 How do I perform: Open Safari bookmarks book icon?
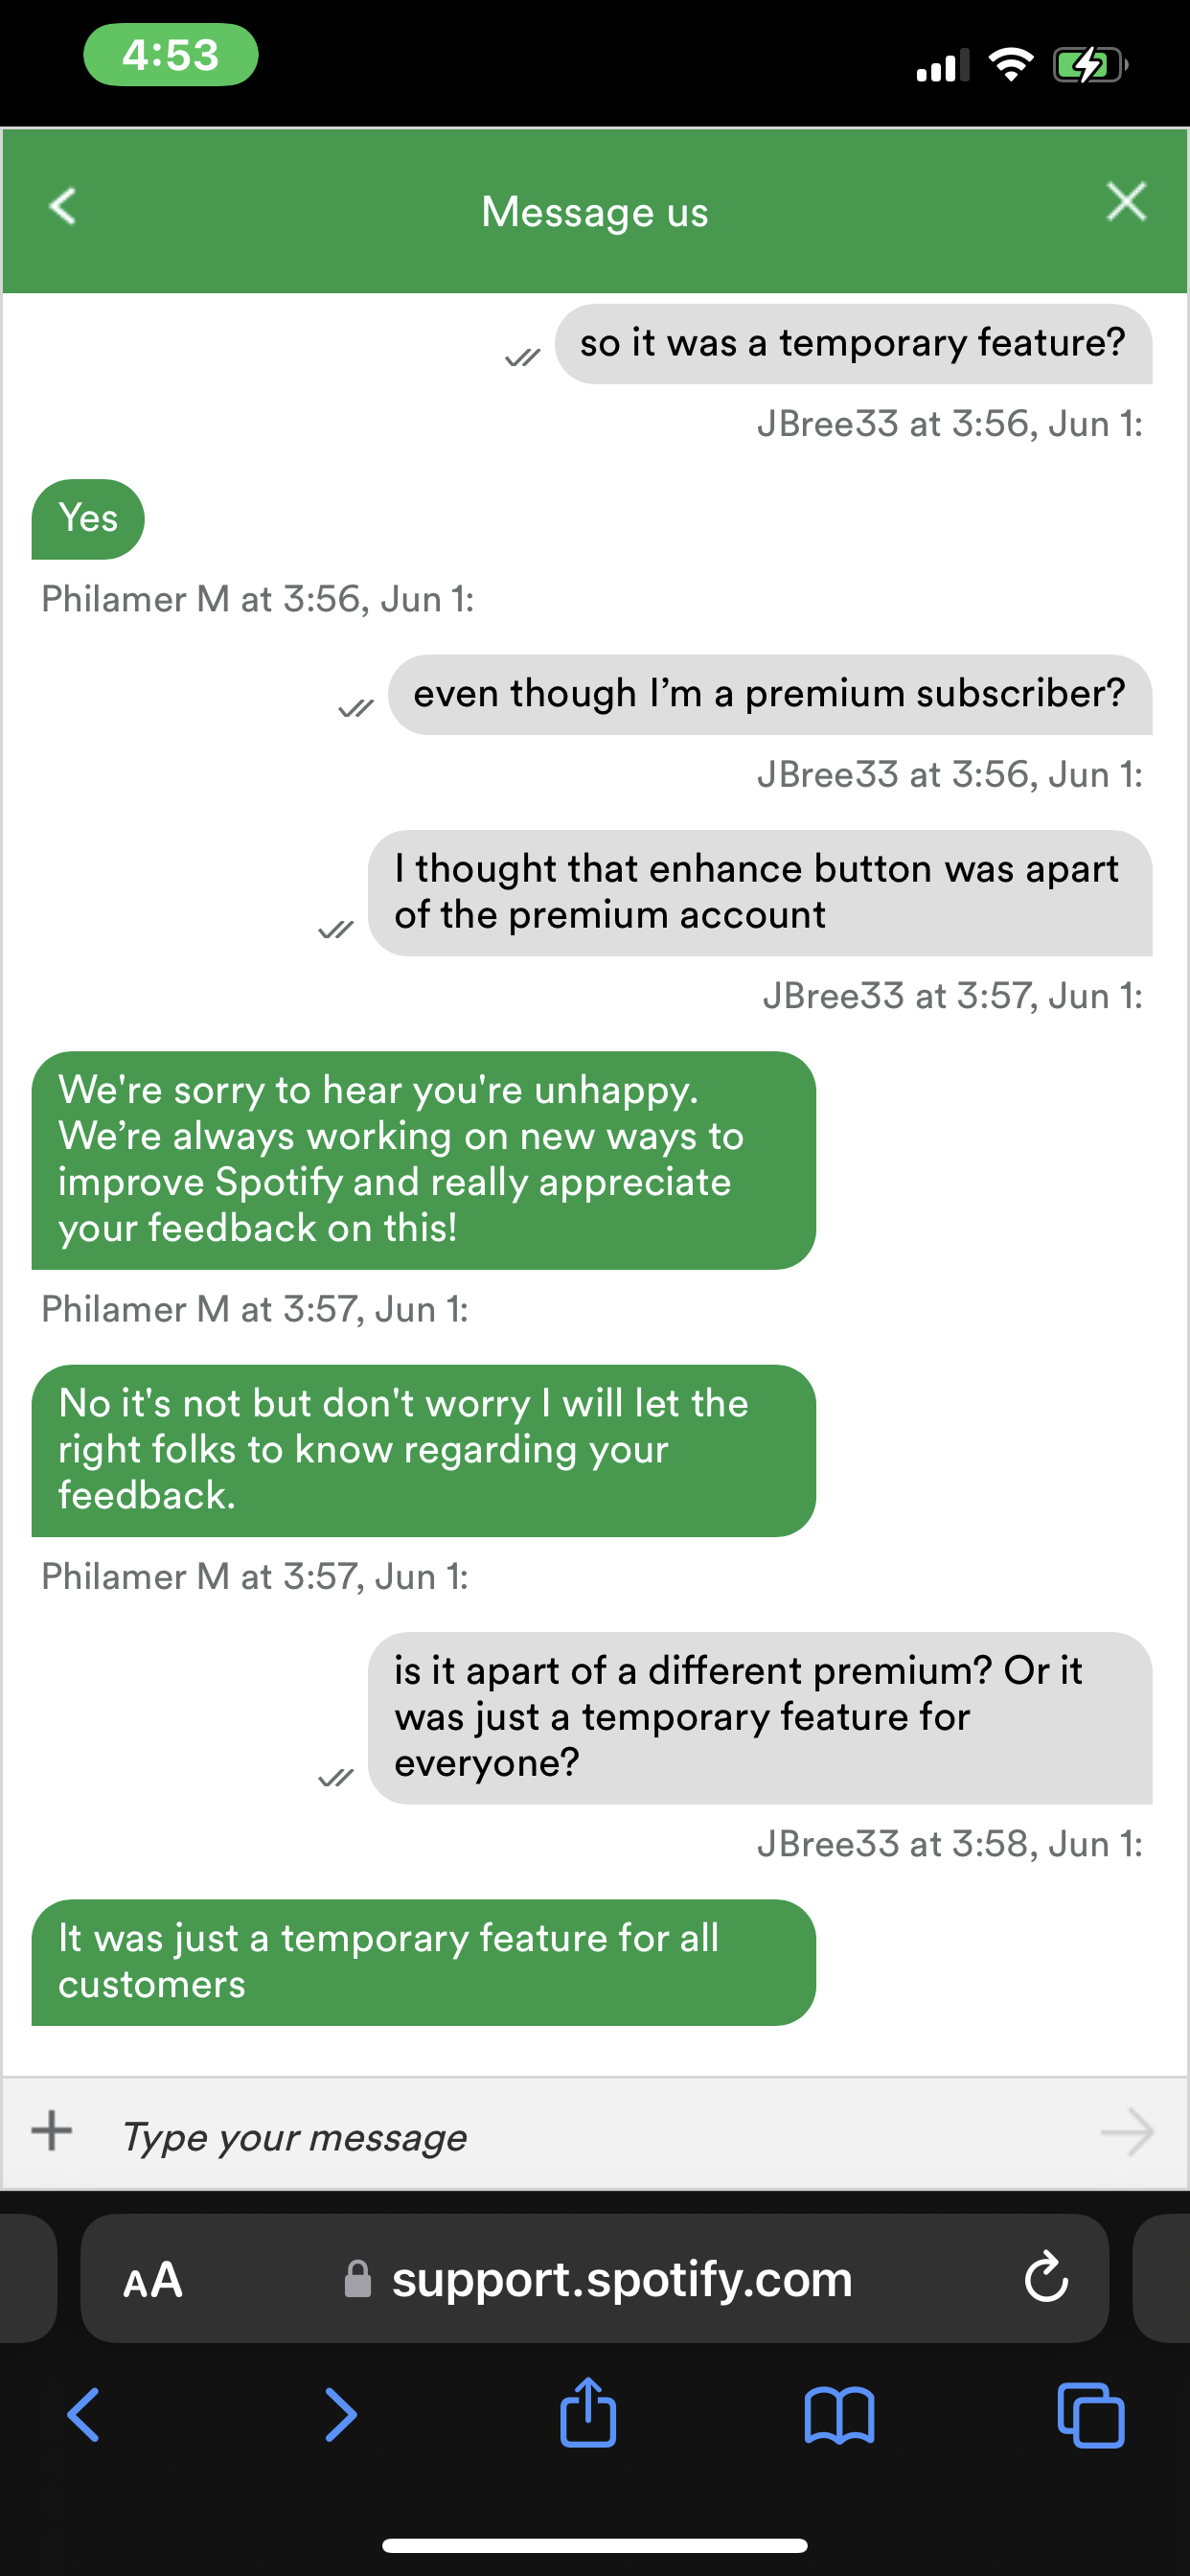tap(839, 2415)
